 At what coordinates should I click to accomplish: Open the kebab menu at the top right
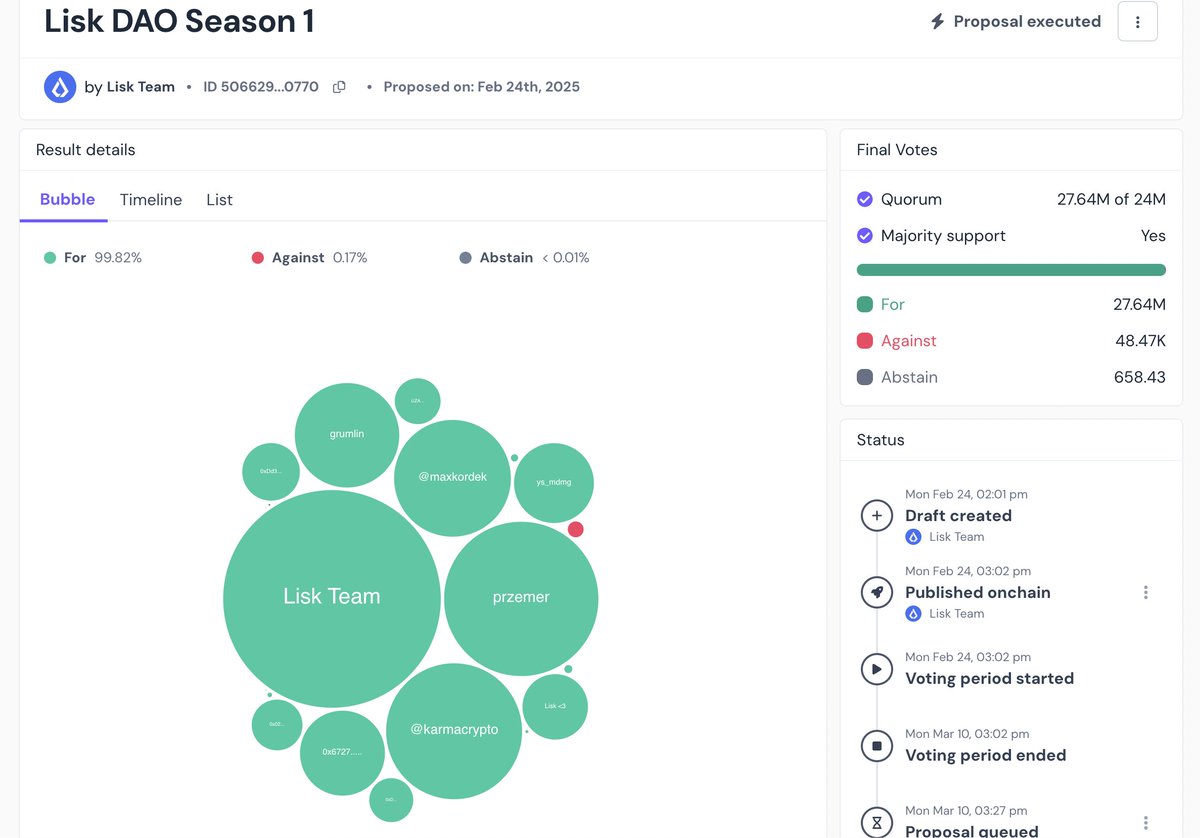click(x=1137, y=21)
